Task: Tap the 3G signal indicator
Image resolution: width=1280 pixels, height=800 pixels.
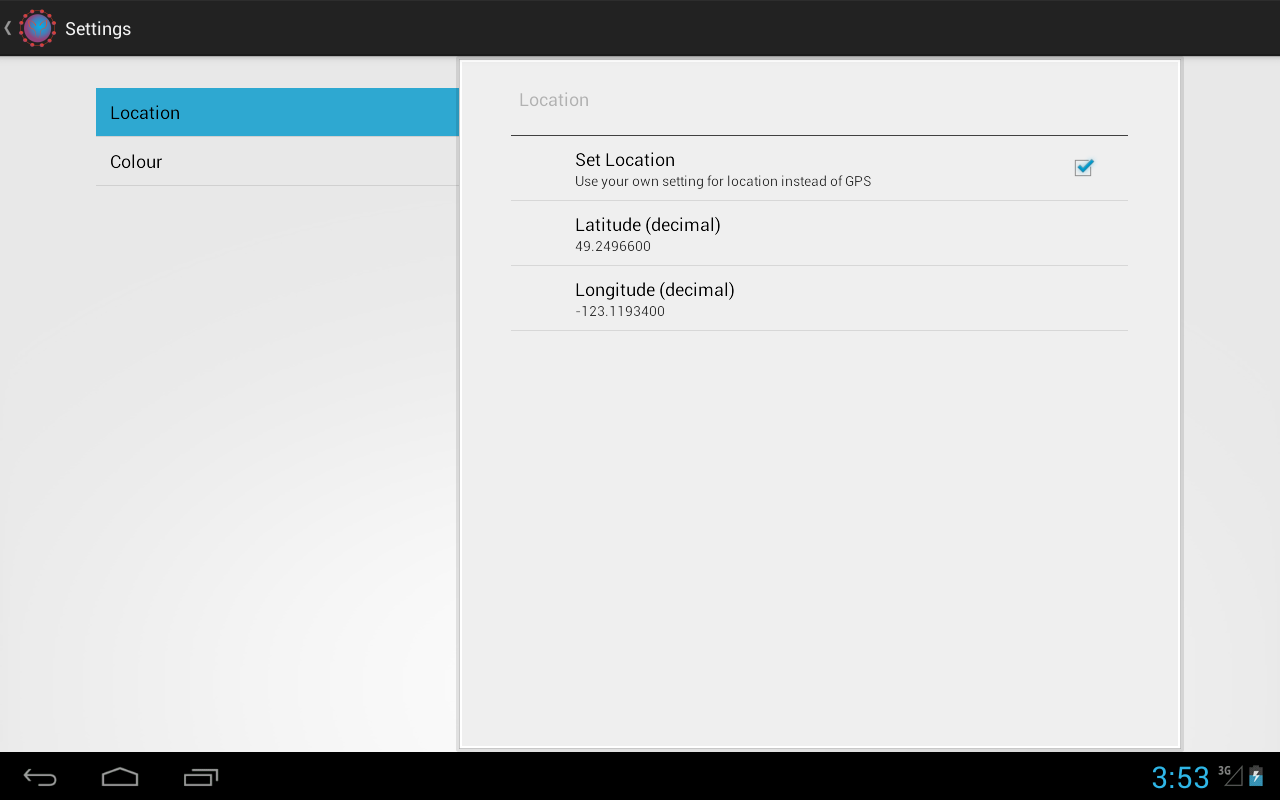Action: click(1230, 775)
